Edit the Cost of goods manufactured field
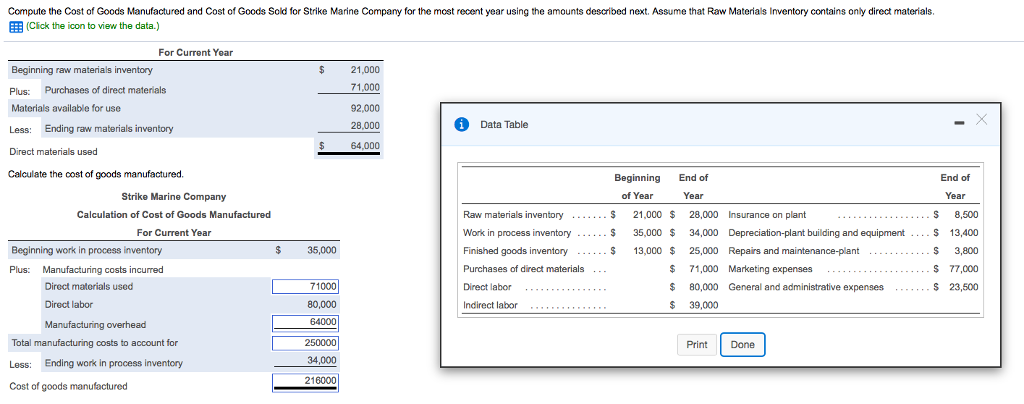This screenshot has height=404, width=1024. [305, 382]
